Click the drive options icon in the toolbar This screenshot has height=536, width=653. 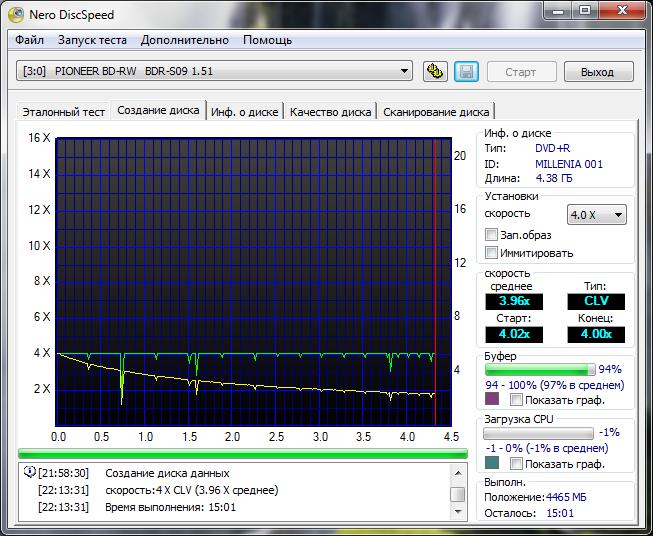[435, 72]
